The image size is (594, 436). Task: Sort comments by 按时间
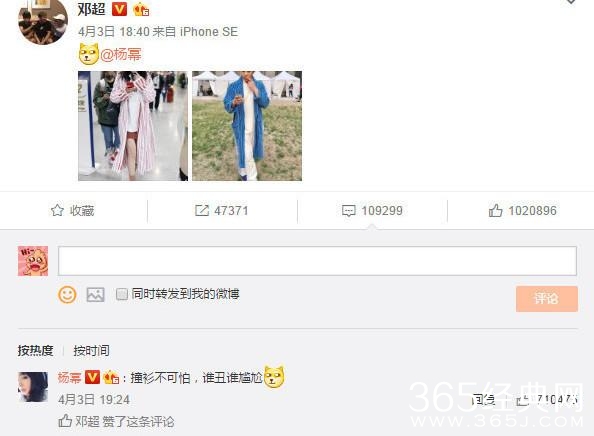click(91, 350)
